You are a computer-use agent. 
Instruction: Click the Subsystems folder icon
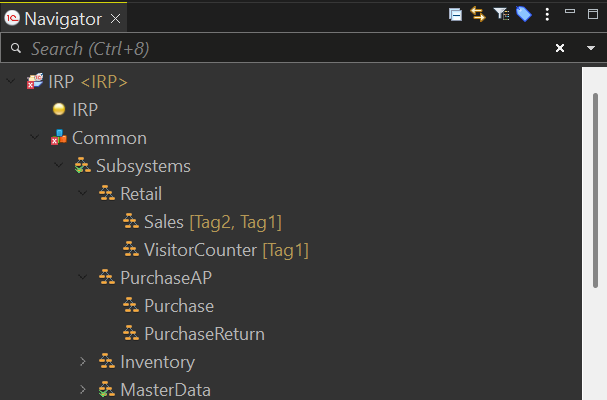click(82, 166)
